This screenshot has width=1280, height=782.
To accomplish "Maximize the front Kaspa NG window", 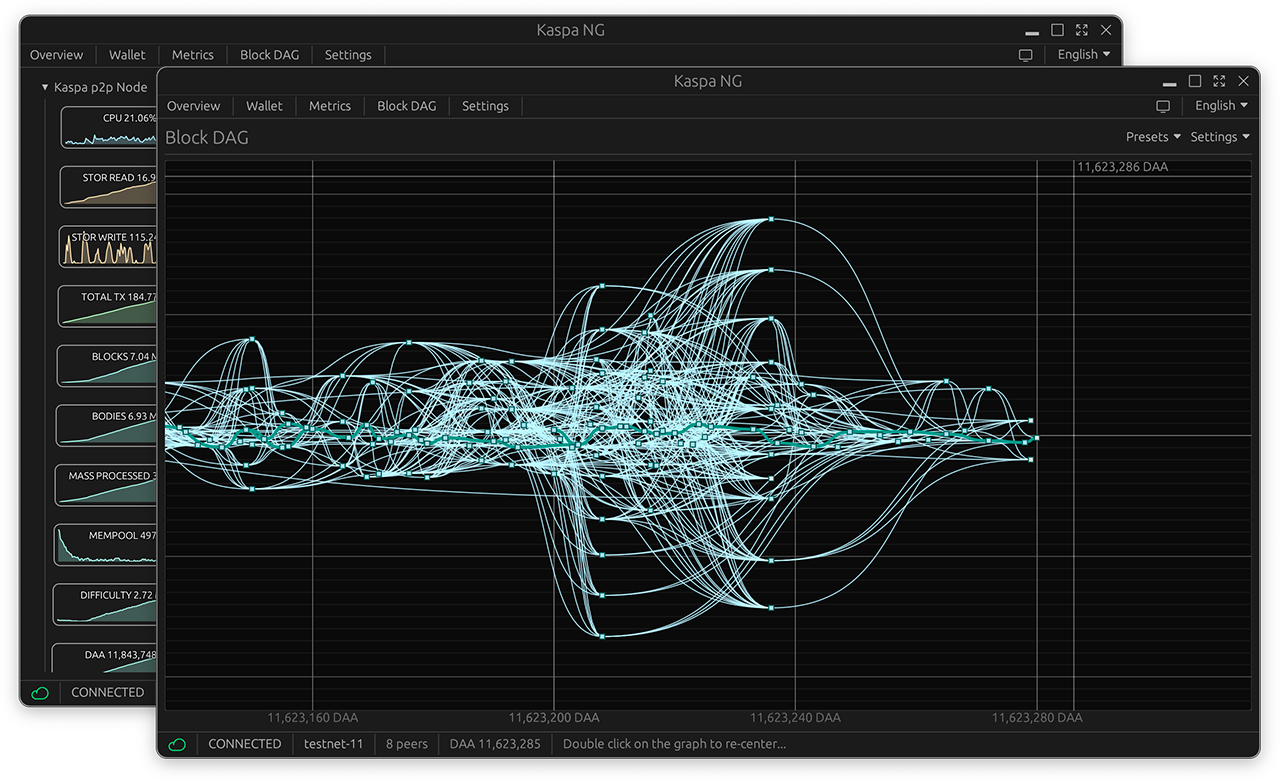I will coord(1195,81).
